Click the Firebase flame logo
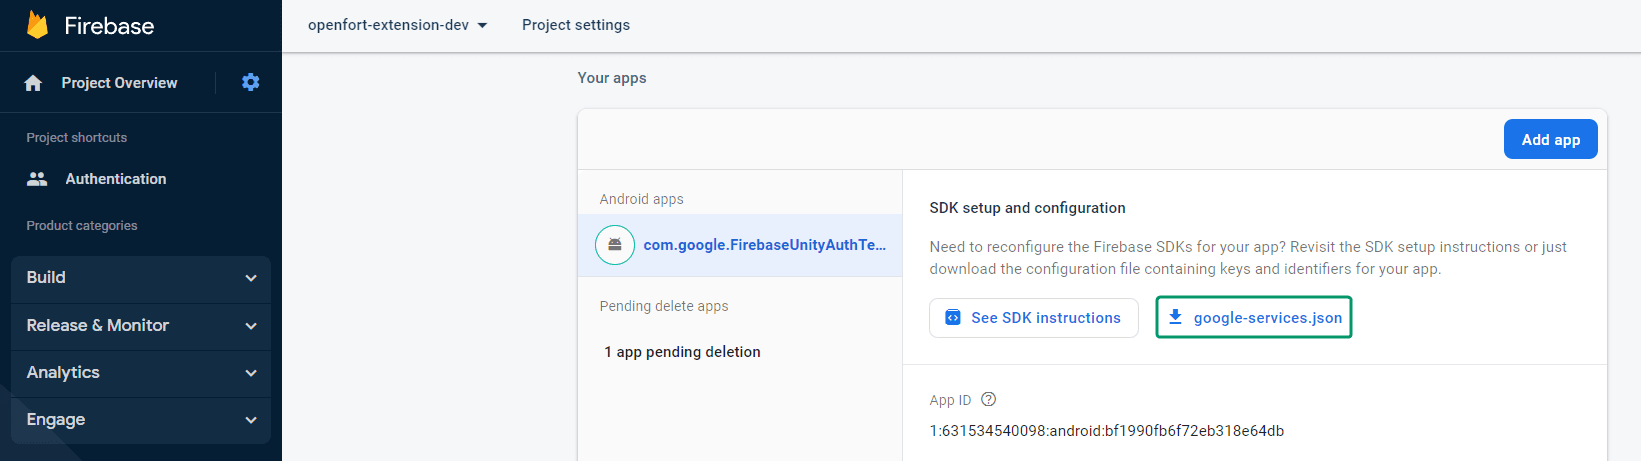The width and height of the screenshot is (1641, 461). [37, 25]
